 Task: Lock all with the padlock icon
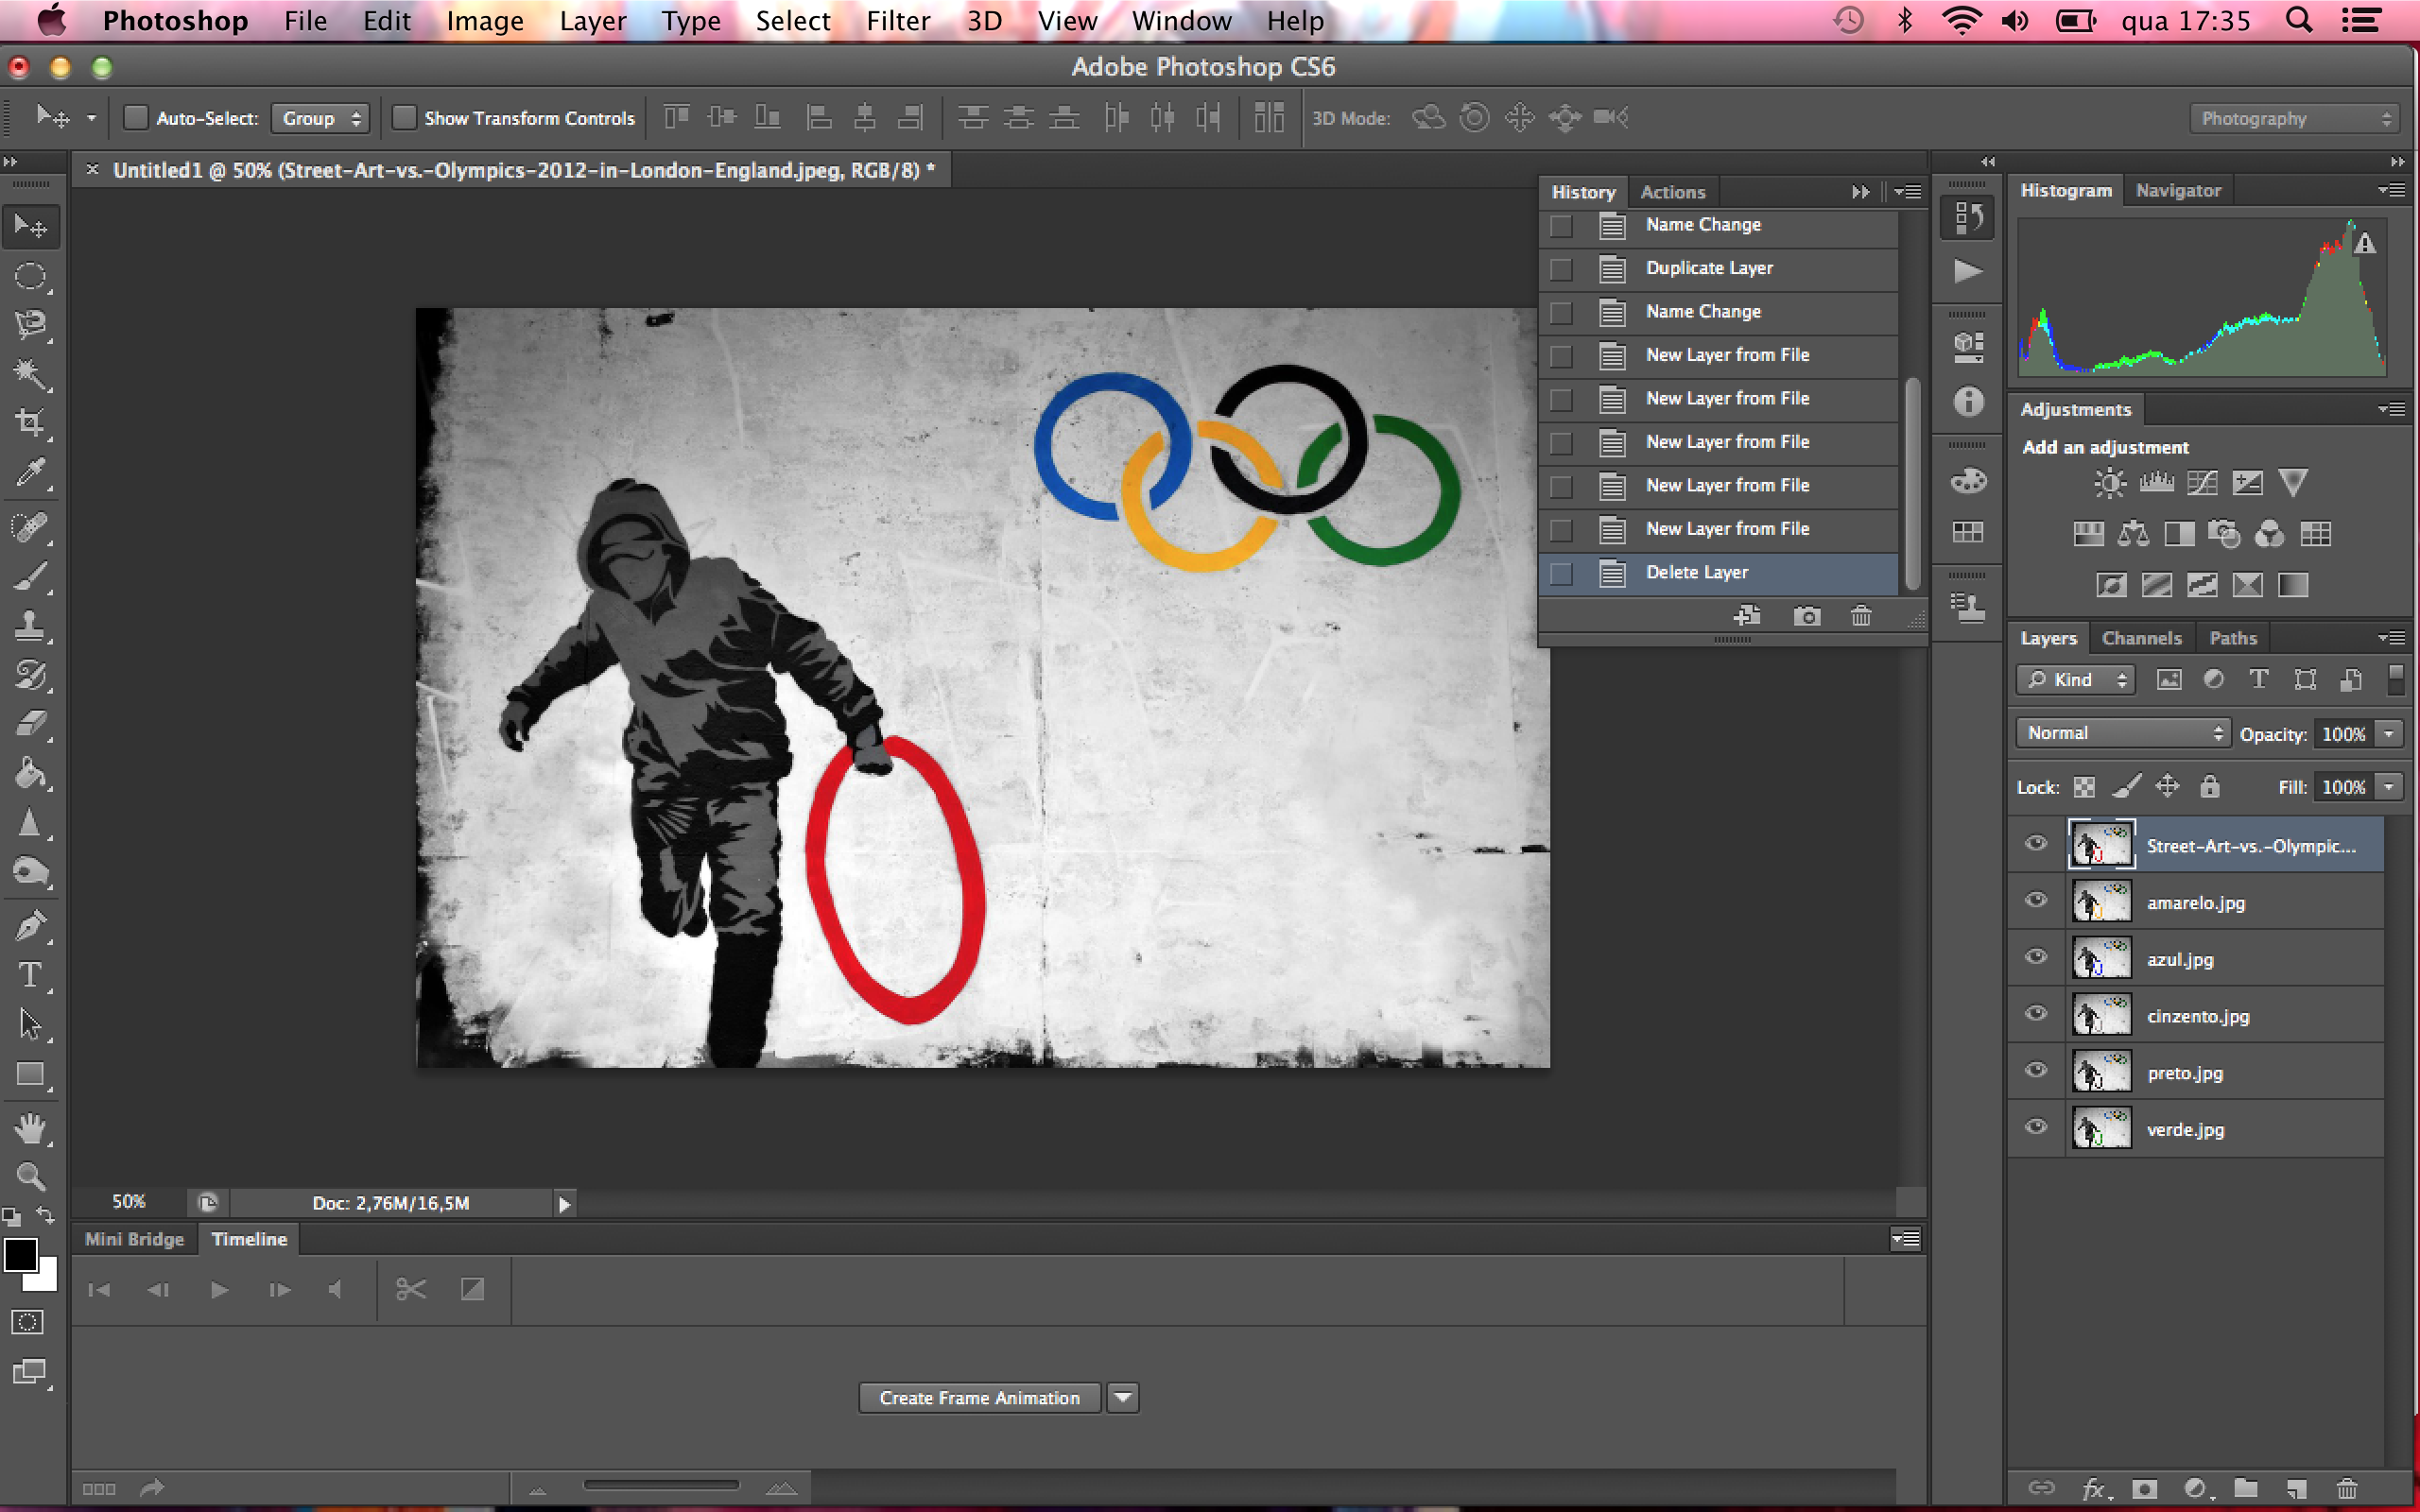pyautogui.click(x=2210, y=786)
